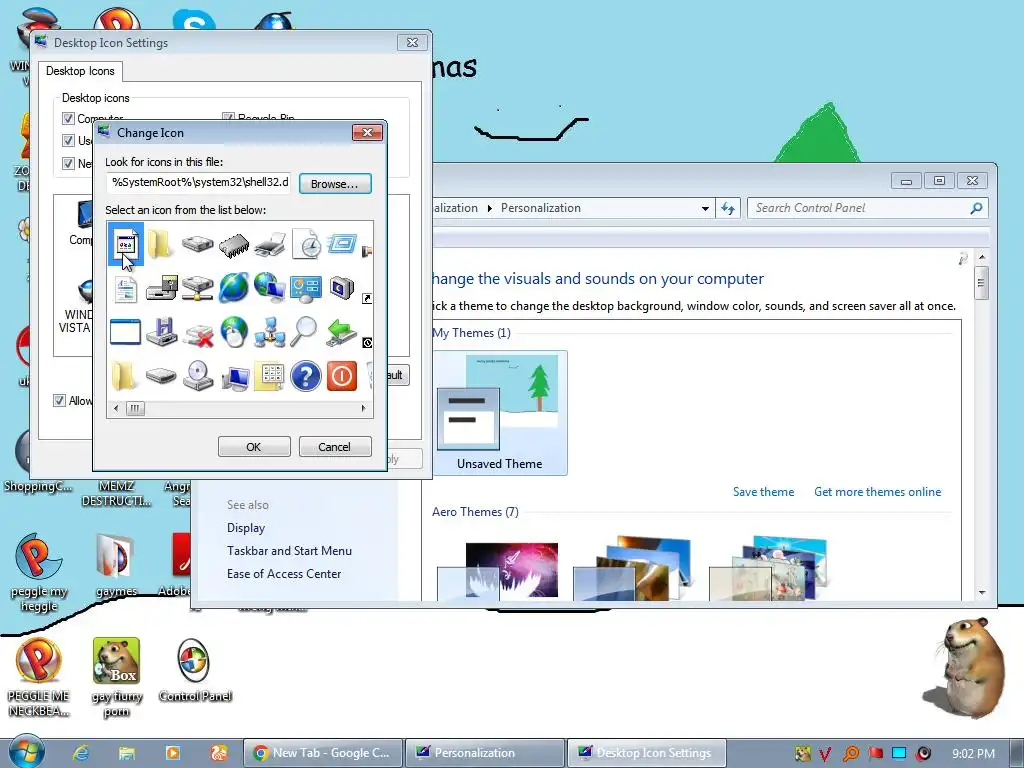Select the monitor with moon icon

point(342,288)
